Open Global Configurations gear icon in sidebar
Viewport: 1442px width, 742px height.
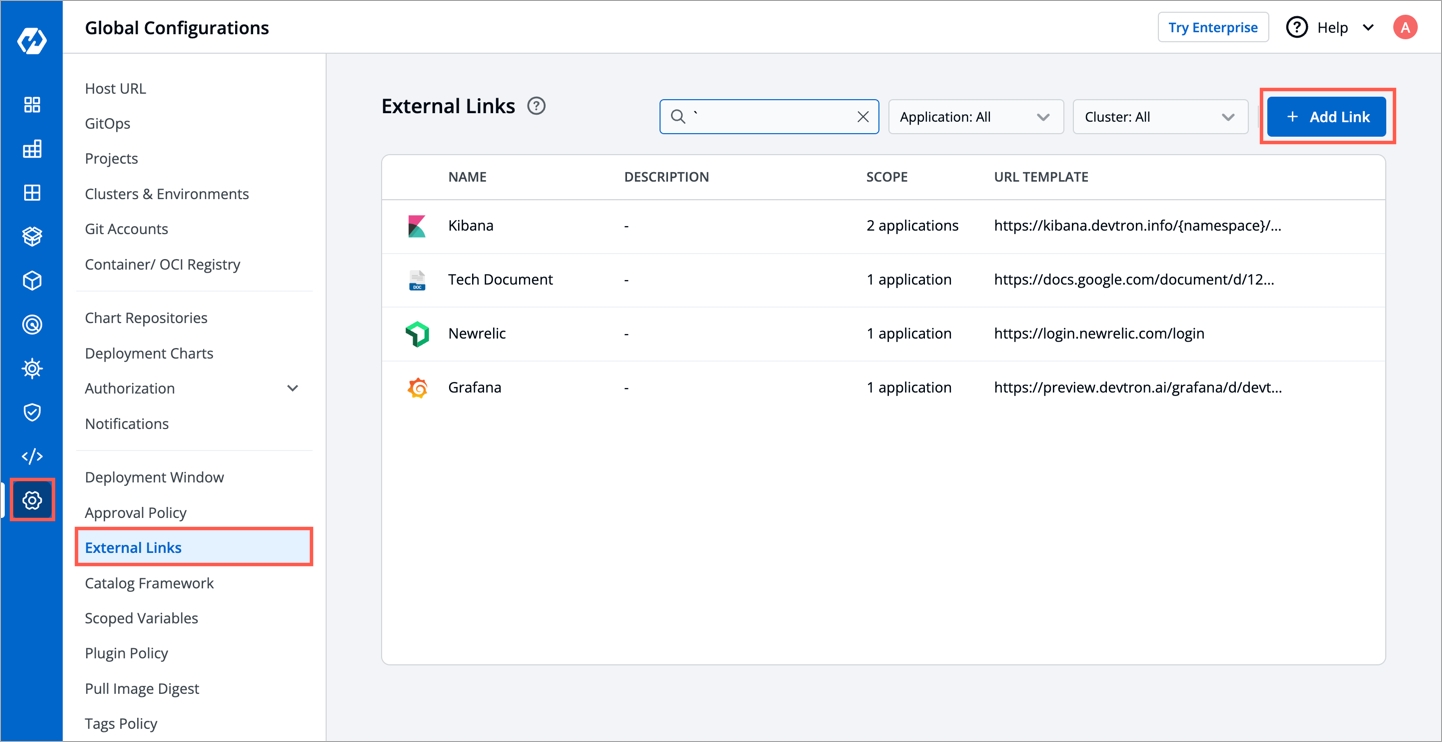[x=32, y=500]
